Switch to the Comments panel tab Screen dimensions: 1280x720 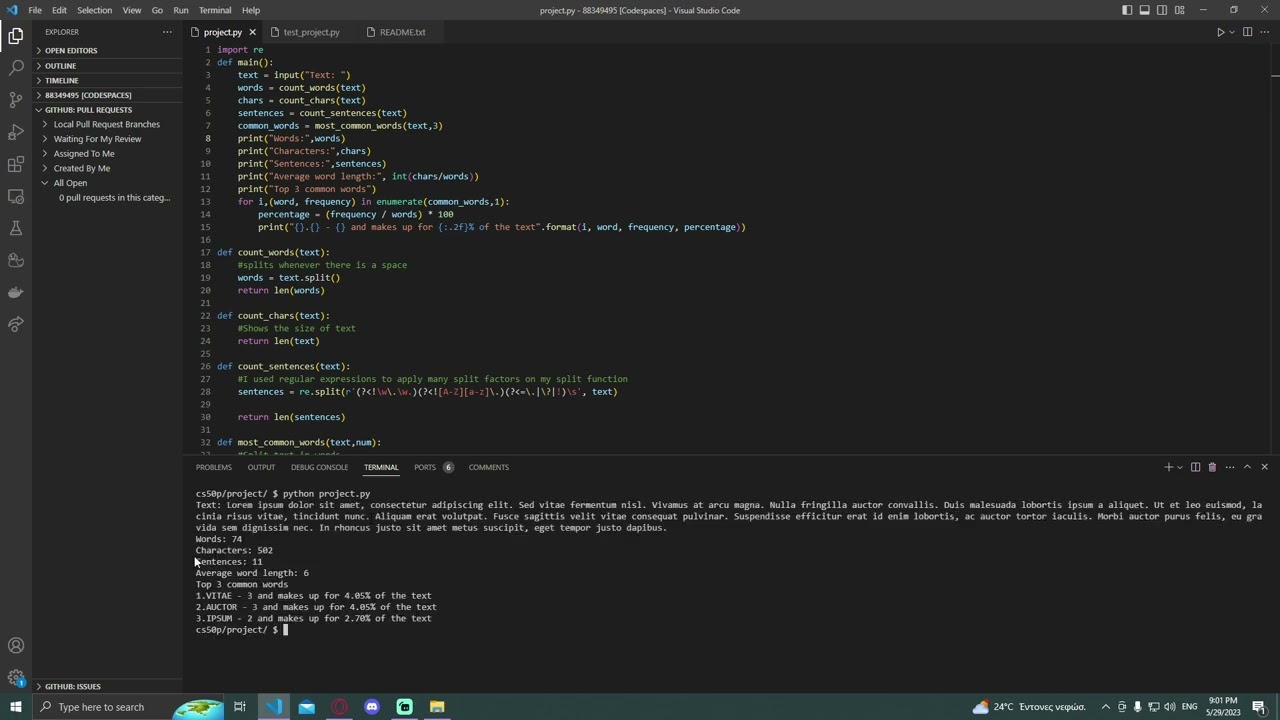pos(489,467)
